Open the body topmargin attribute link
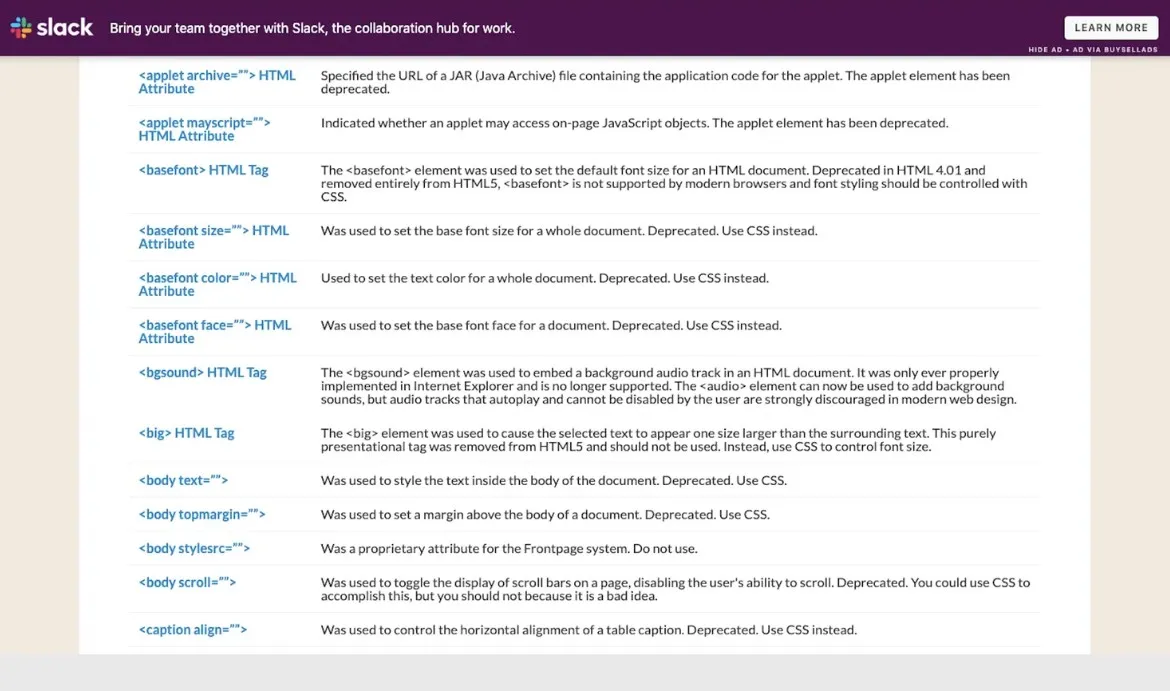Screen dimensions: 1170x691 (201, 514)
